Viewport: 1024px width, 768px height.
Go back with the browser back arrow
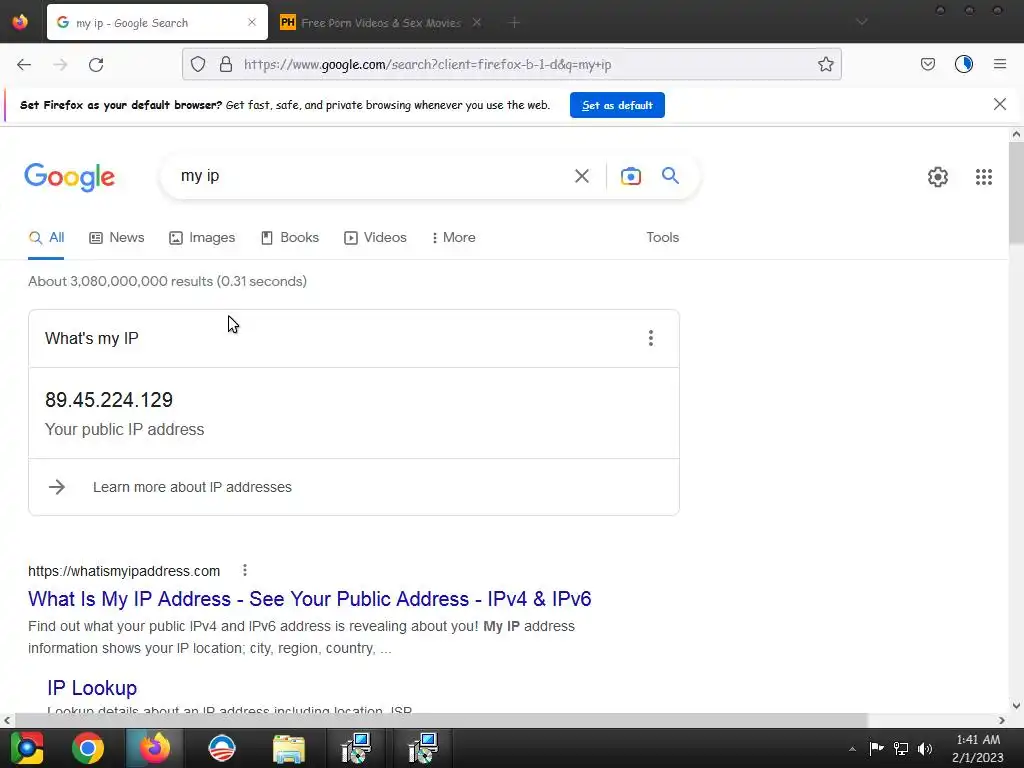pyautogui.click(x=24, y=65)
